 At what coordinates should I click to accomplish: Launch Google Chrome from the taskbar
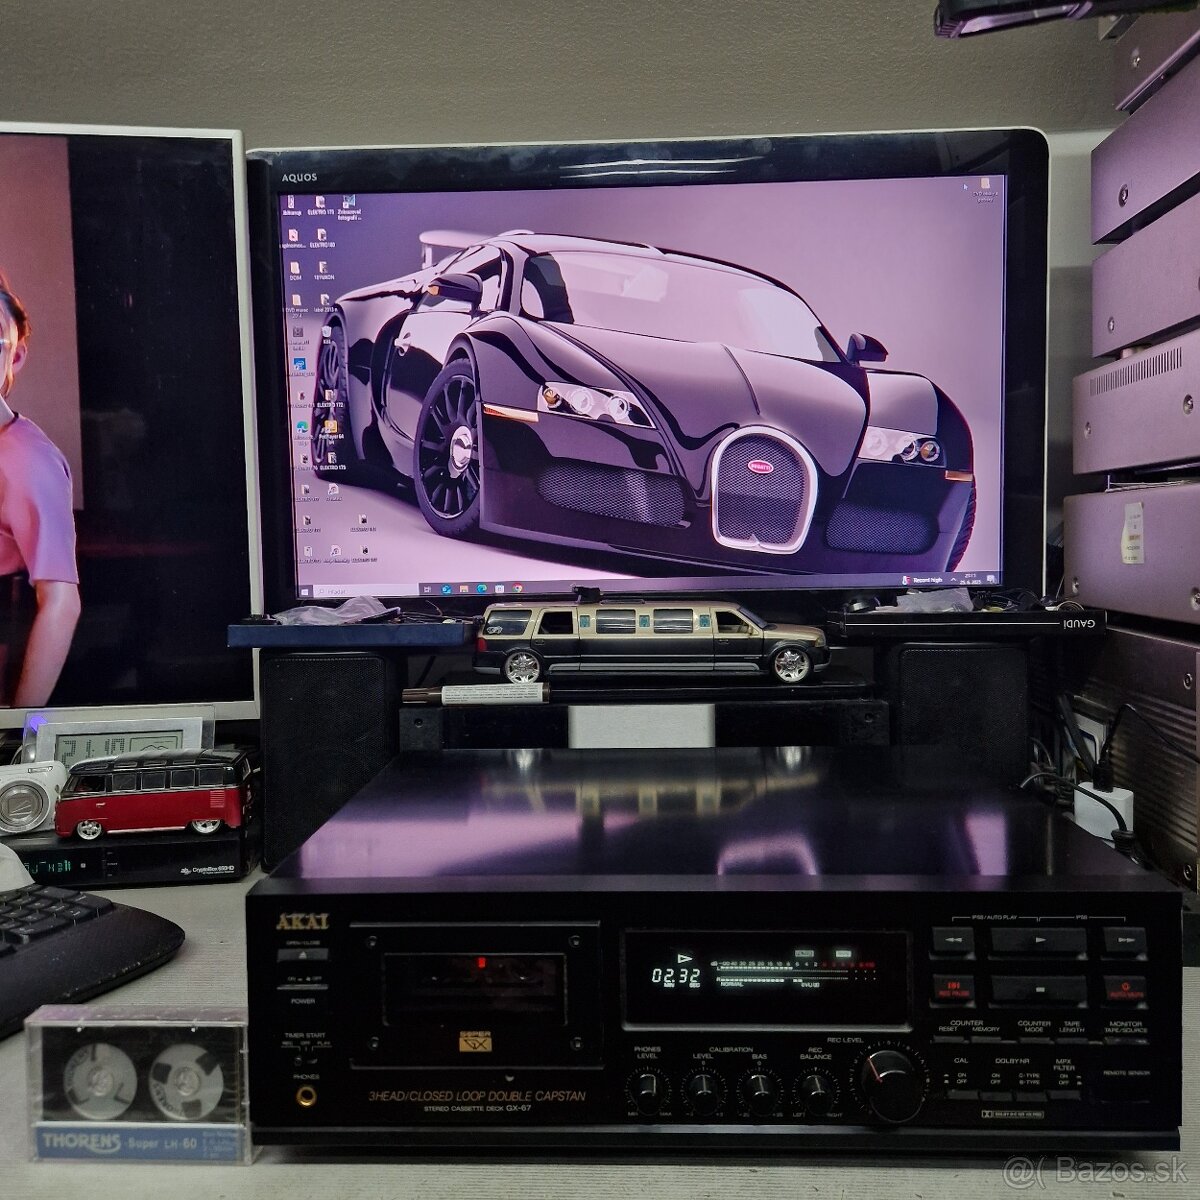pos(517,589)
